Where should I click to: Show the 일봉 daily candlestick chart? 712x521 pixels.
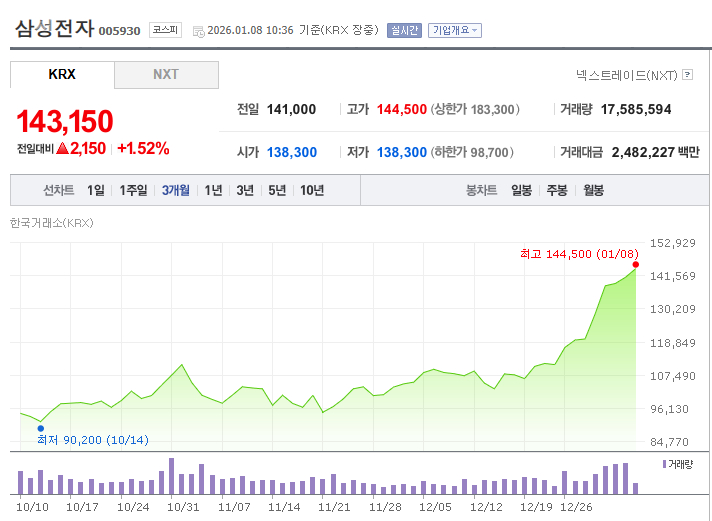click(521, 190)
